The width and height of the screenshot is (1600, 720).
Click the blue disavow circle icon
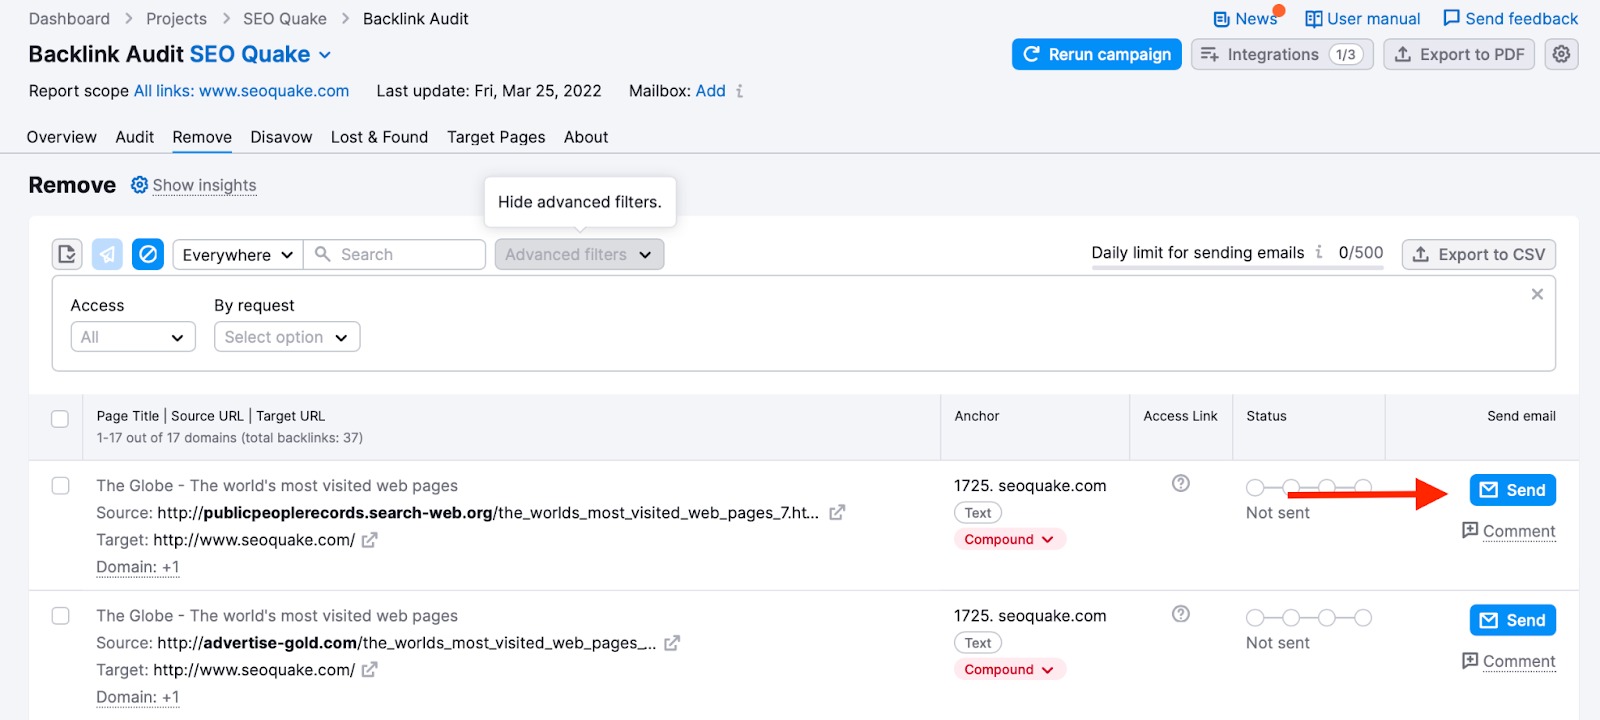coord(148,254)
